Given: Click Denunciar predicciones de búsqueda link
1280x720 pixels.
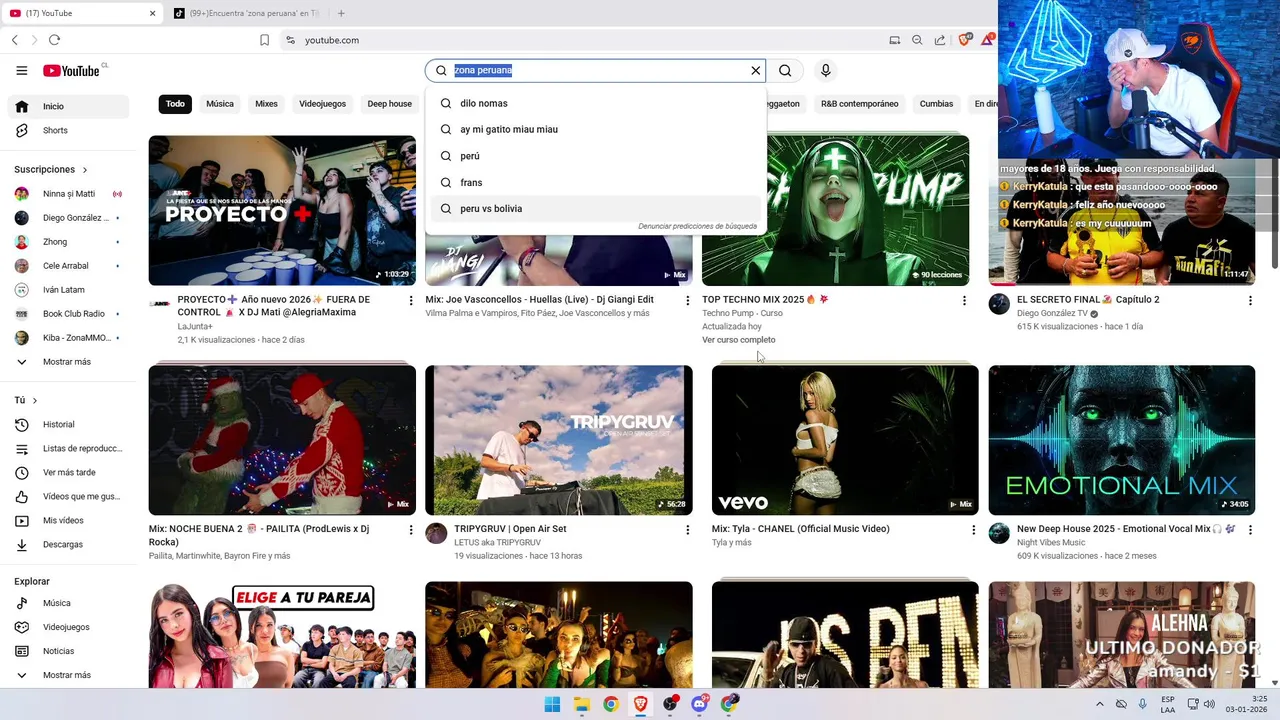Looking at the screenshot, I should pos(697,227).
